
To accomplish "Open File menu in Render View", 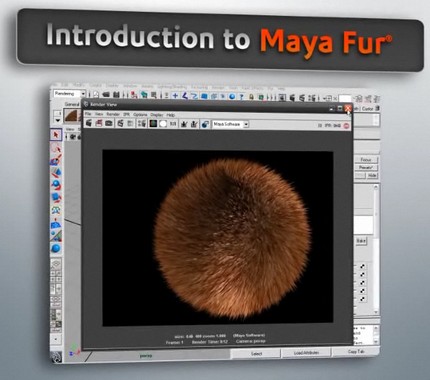I will pos(88,114).
